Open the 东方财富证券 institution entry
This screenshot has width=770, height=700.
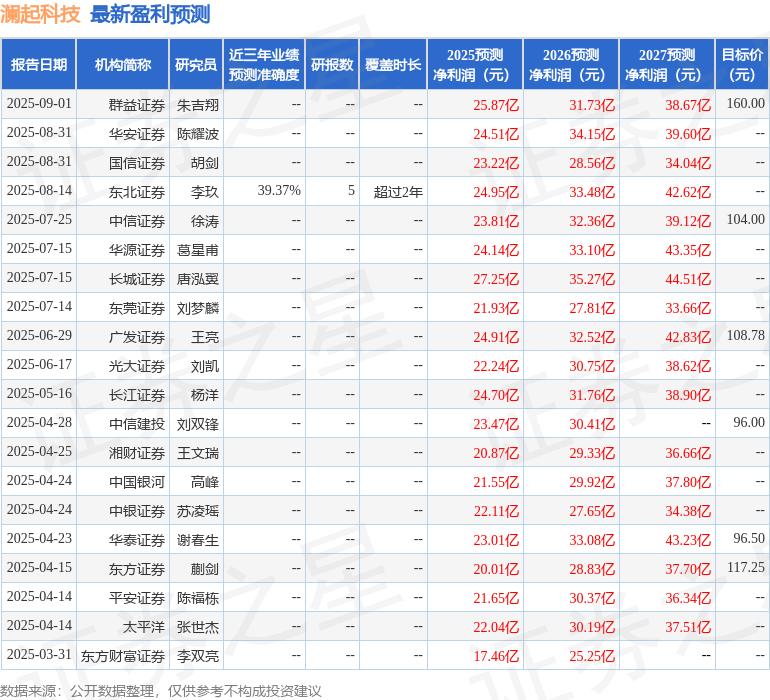123,656
